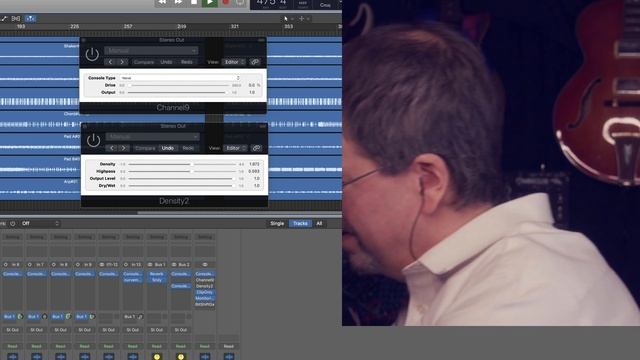Open the Channel9 plugin slot on the Stereo Out strip
The image size is (640, 360).
click(204, 280)
